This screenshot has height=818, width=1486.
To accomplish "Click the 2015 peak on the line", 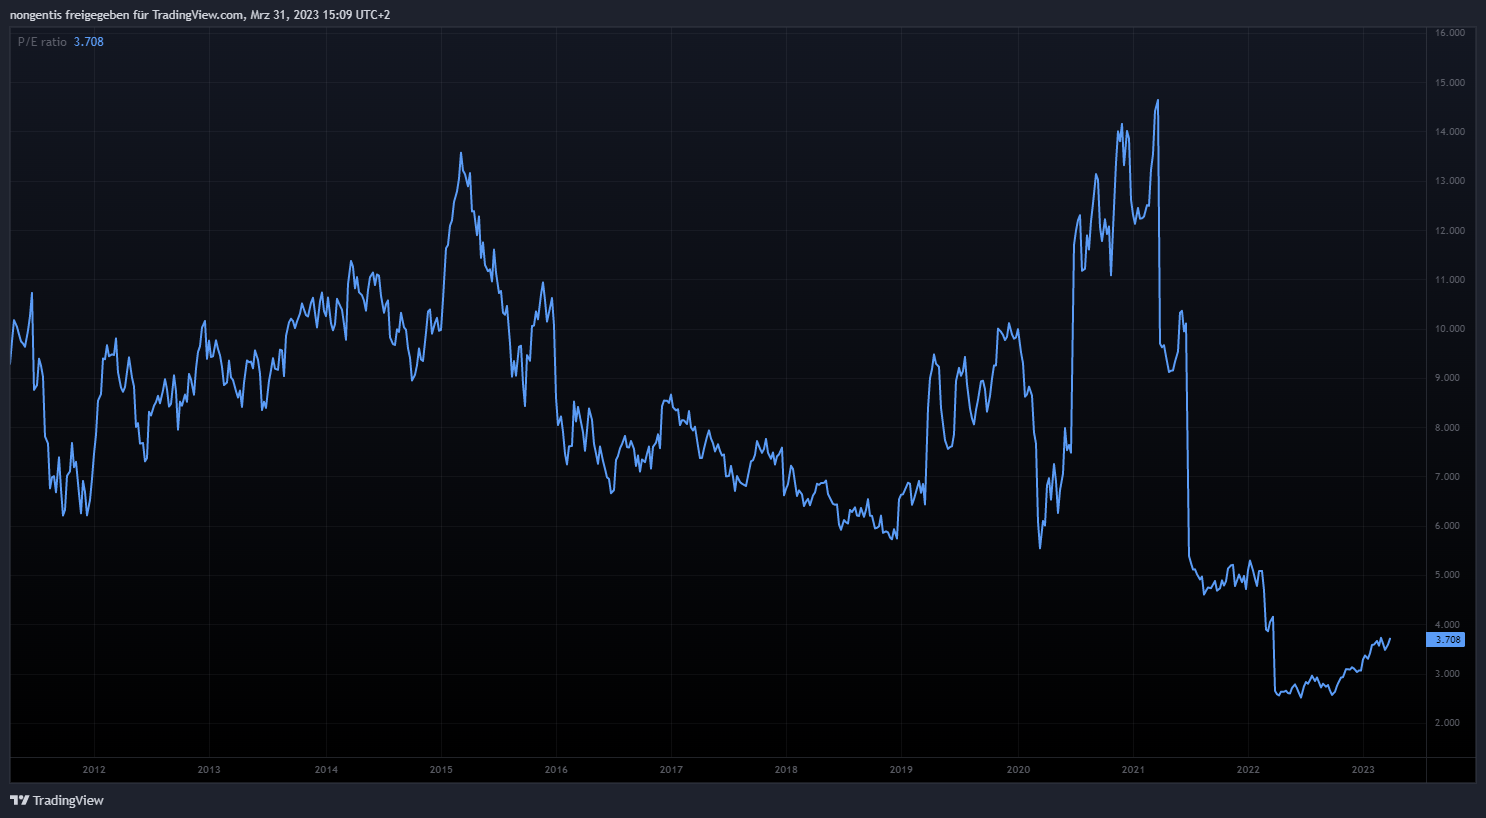I will (460, 153).
